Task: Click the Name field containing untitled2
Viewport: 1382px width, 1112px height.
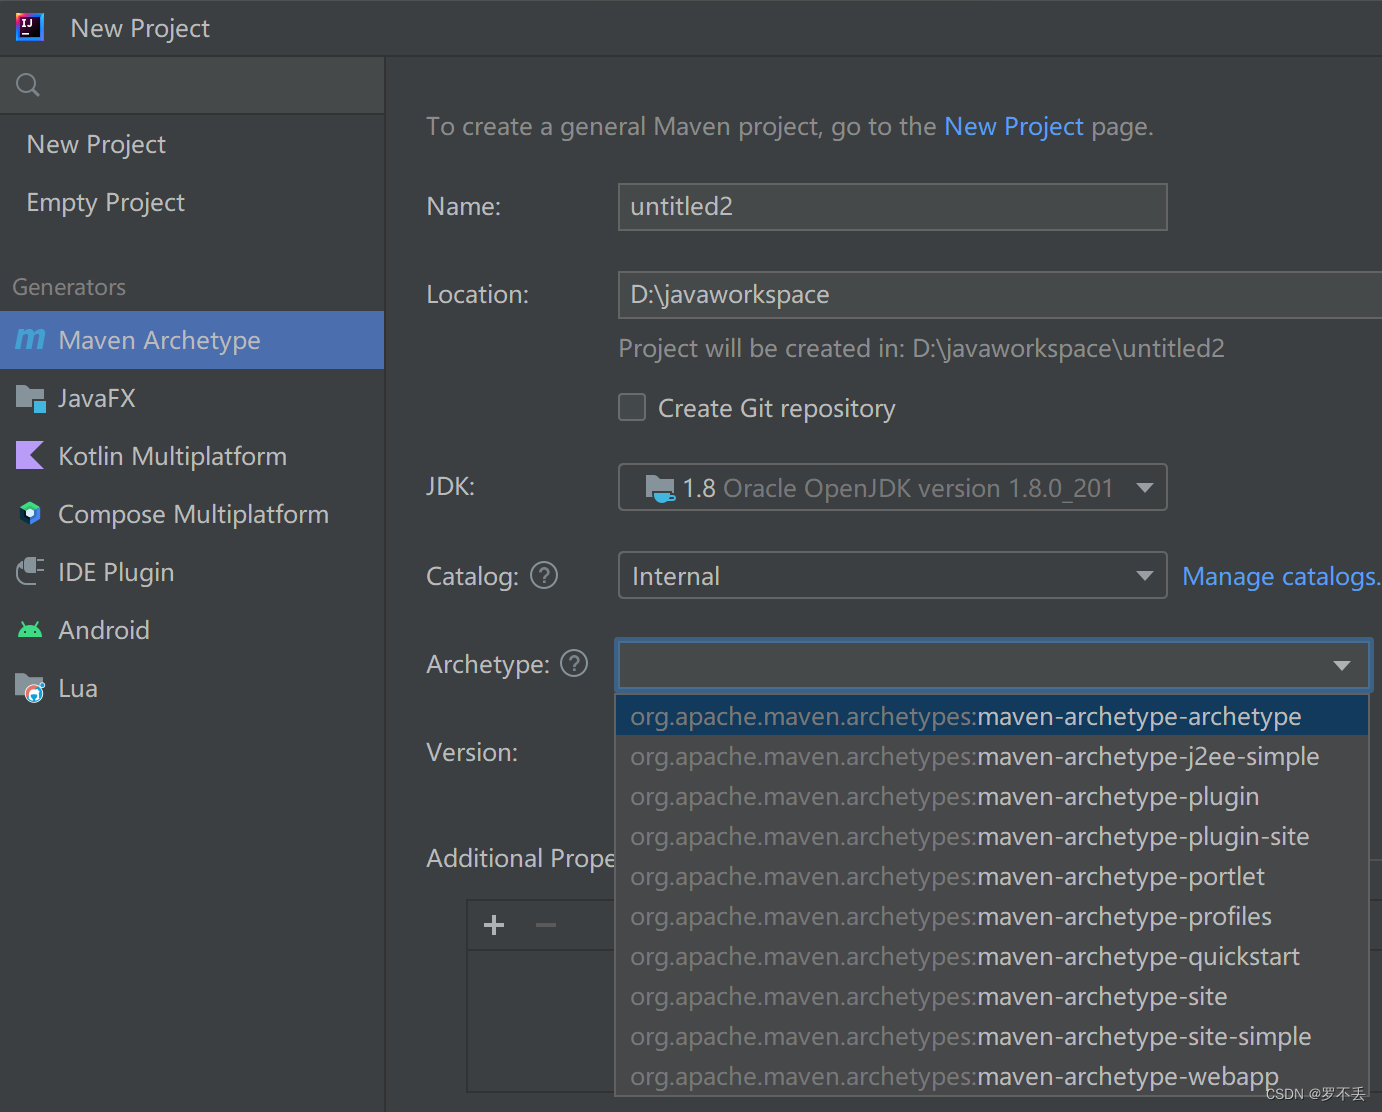Action: [x=892, y=207]
